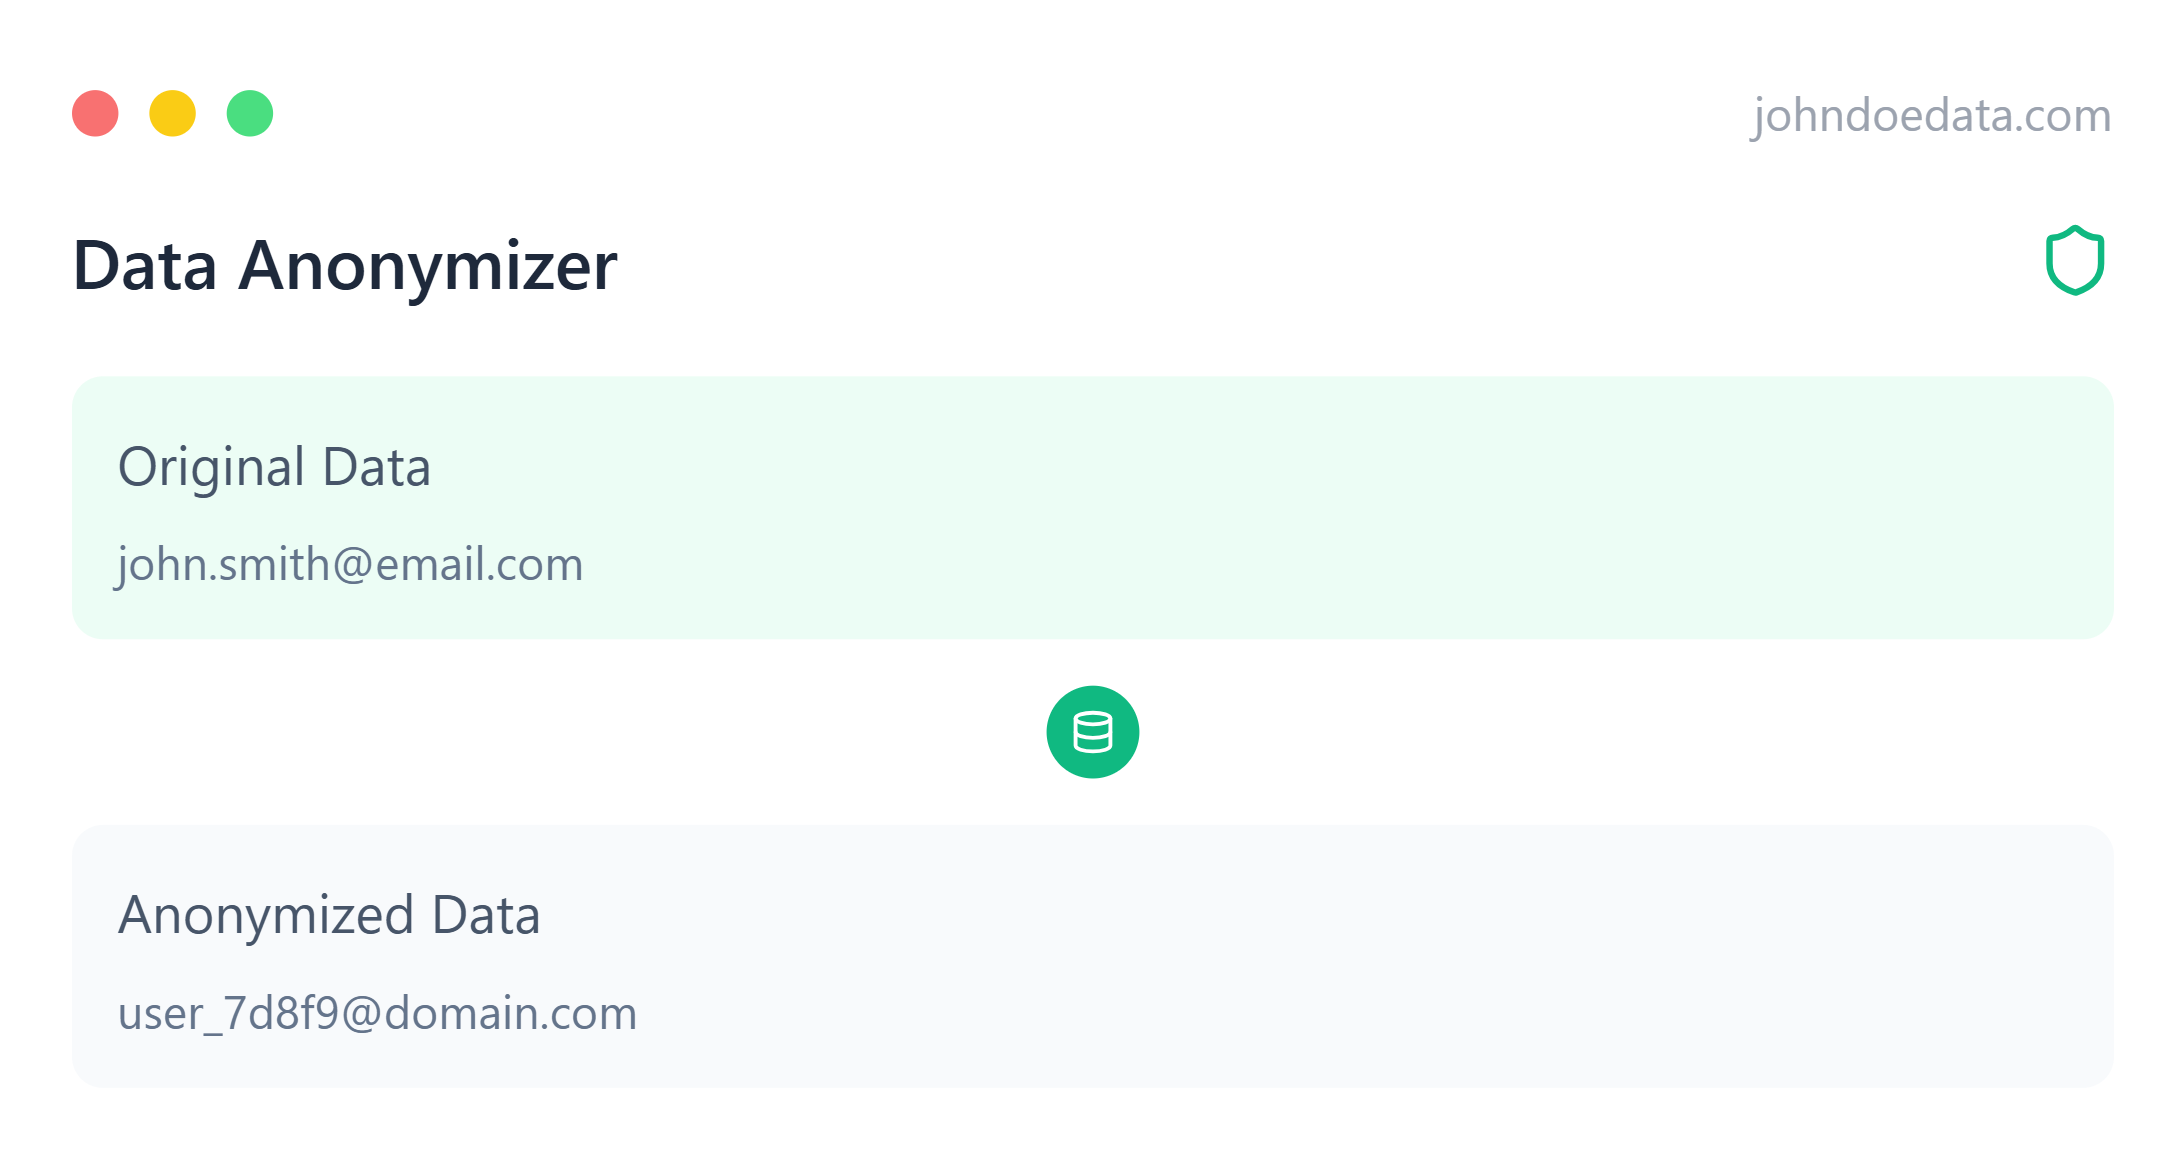Click the @ symbol in the anonymized email

tap(362, 1014)
